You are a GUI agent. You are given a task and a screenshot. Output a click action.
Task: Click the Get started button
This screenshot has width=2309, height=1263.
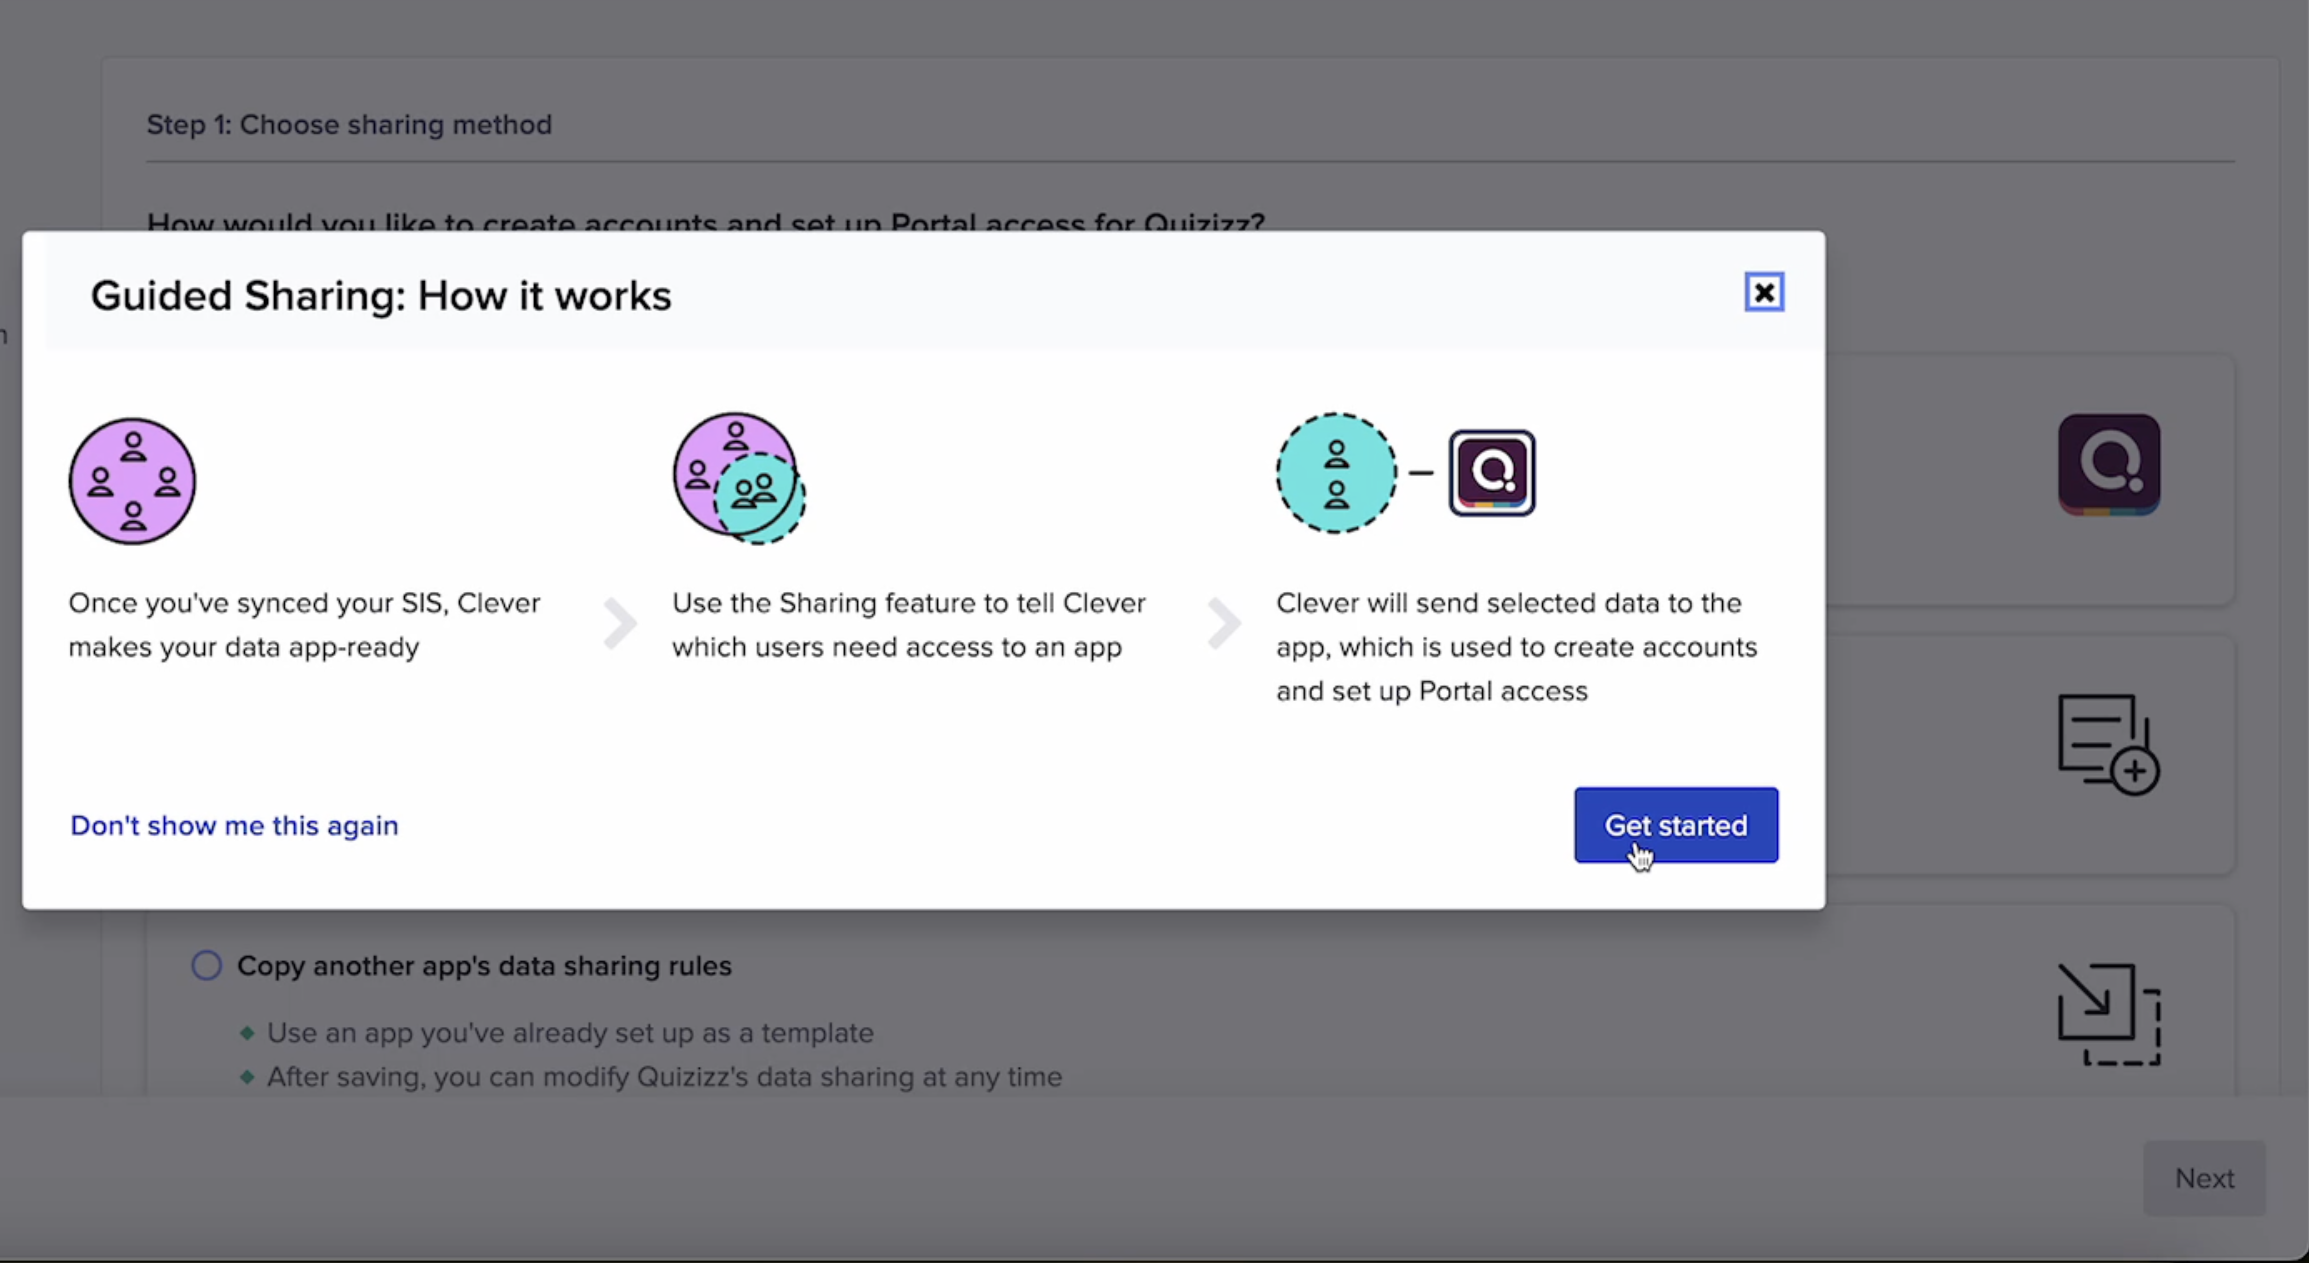[x=1675, y=825]
